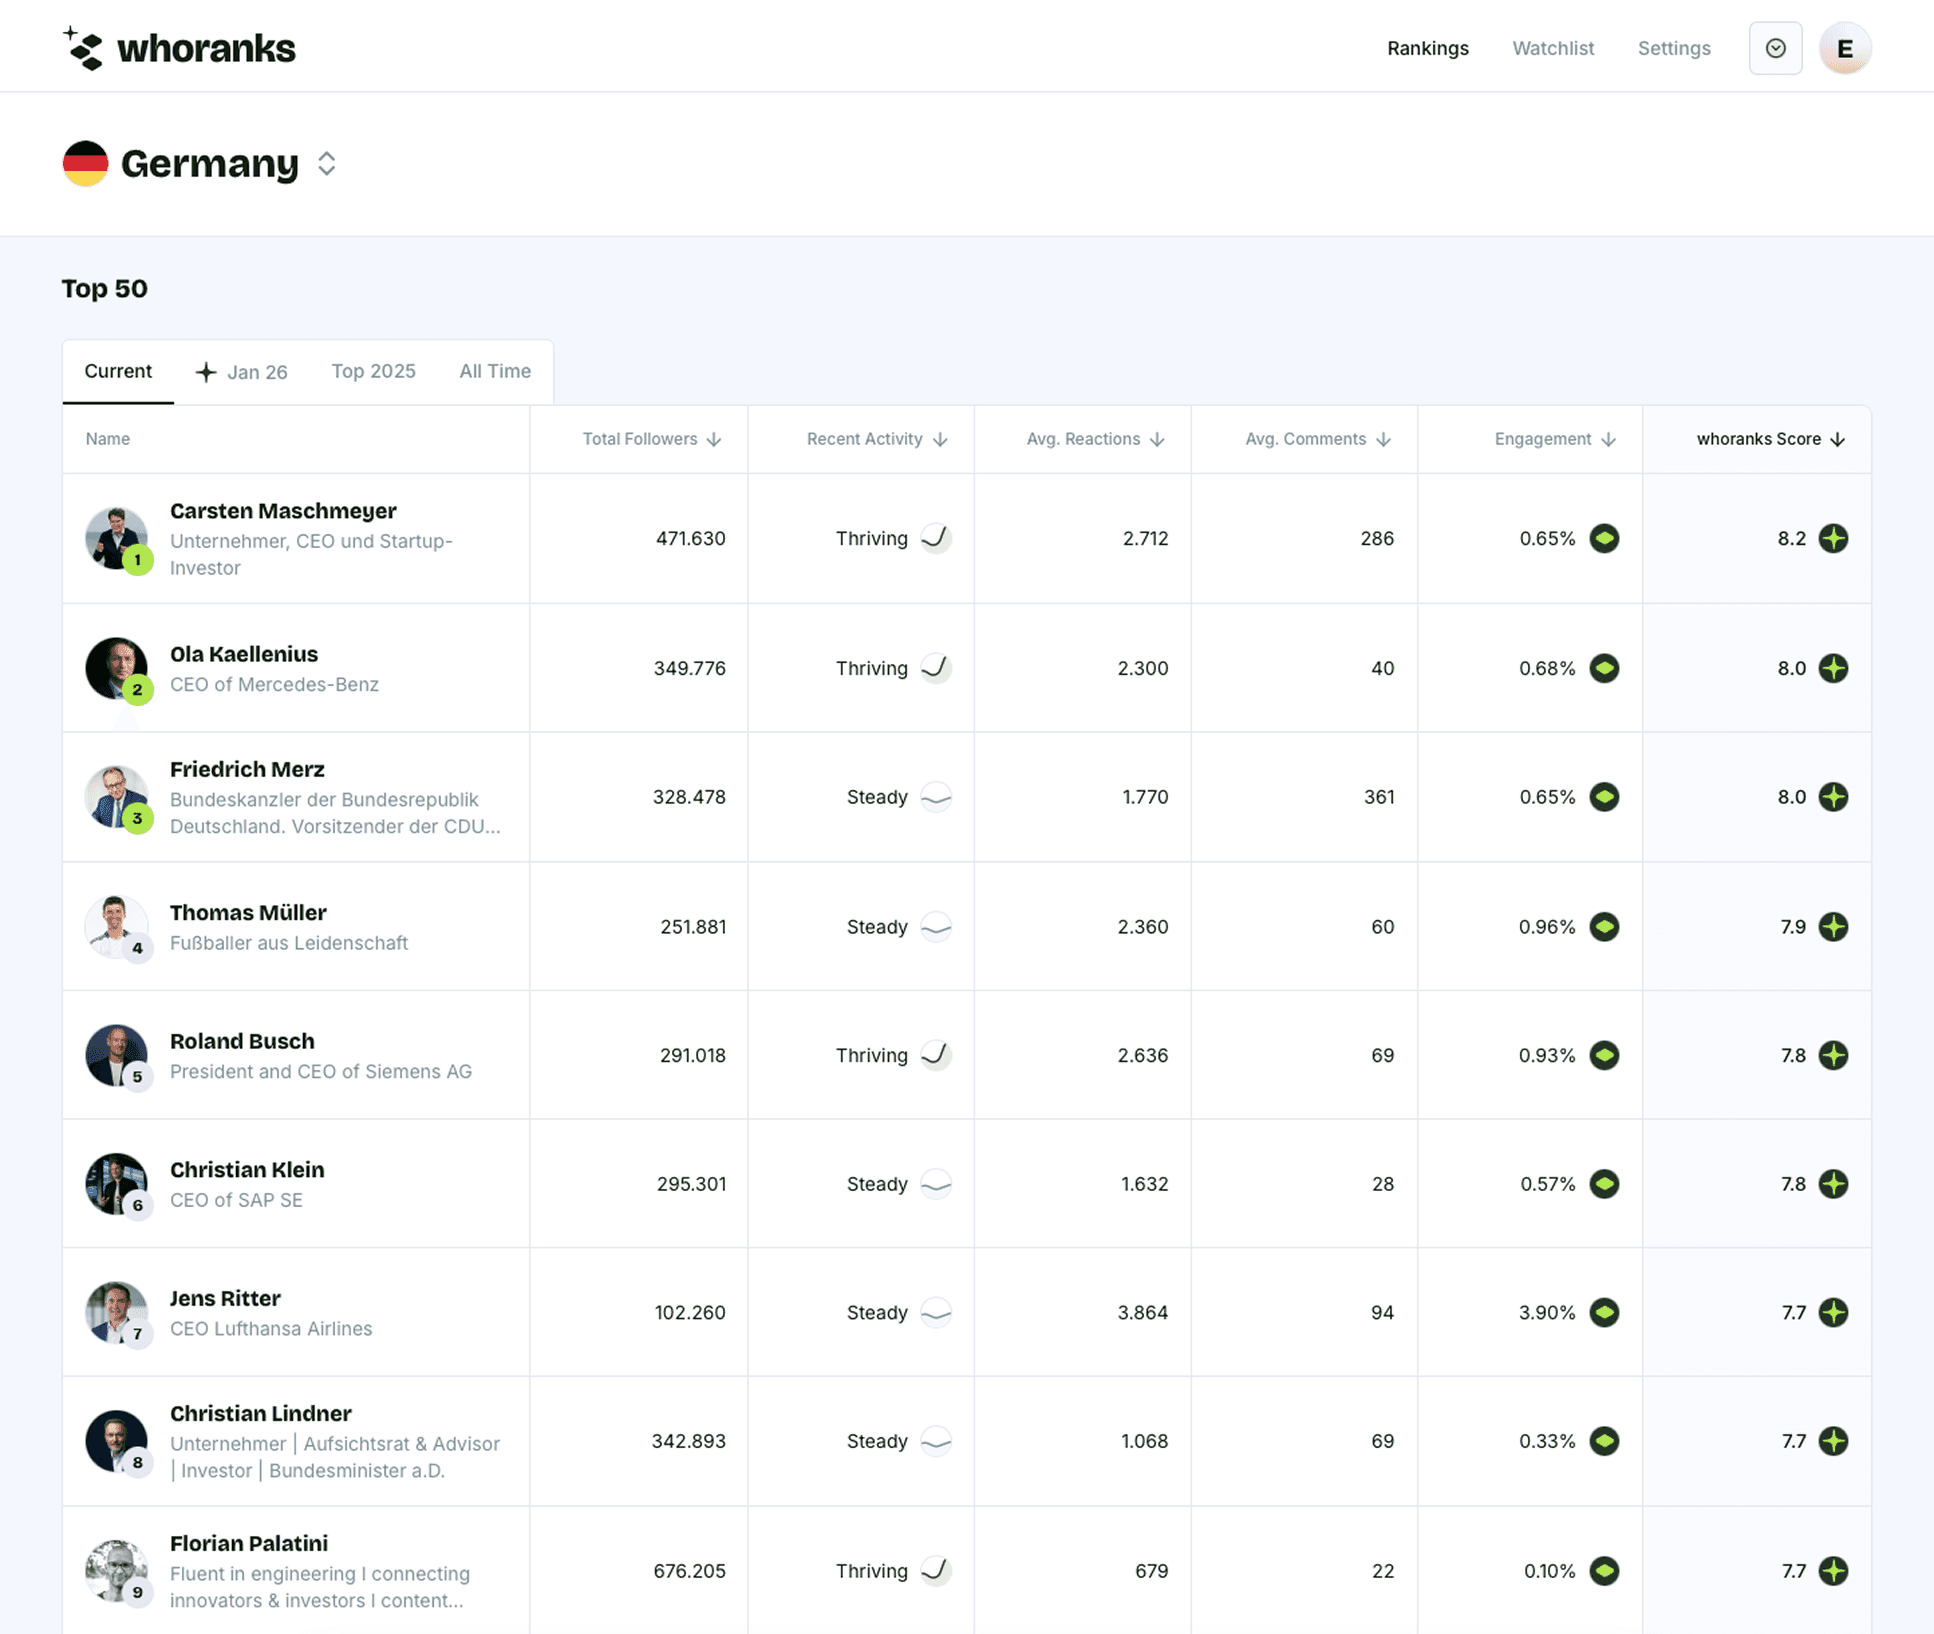Image resolution: width=1934 pixels, height=1634 pixels.
Task: Open Settings from the top navigation
Action: tap(1674, 48)
